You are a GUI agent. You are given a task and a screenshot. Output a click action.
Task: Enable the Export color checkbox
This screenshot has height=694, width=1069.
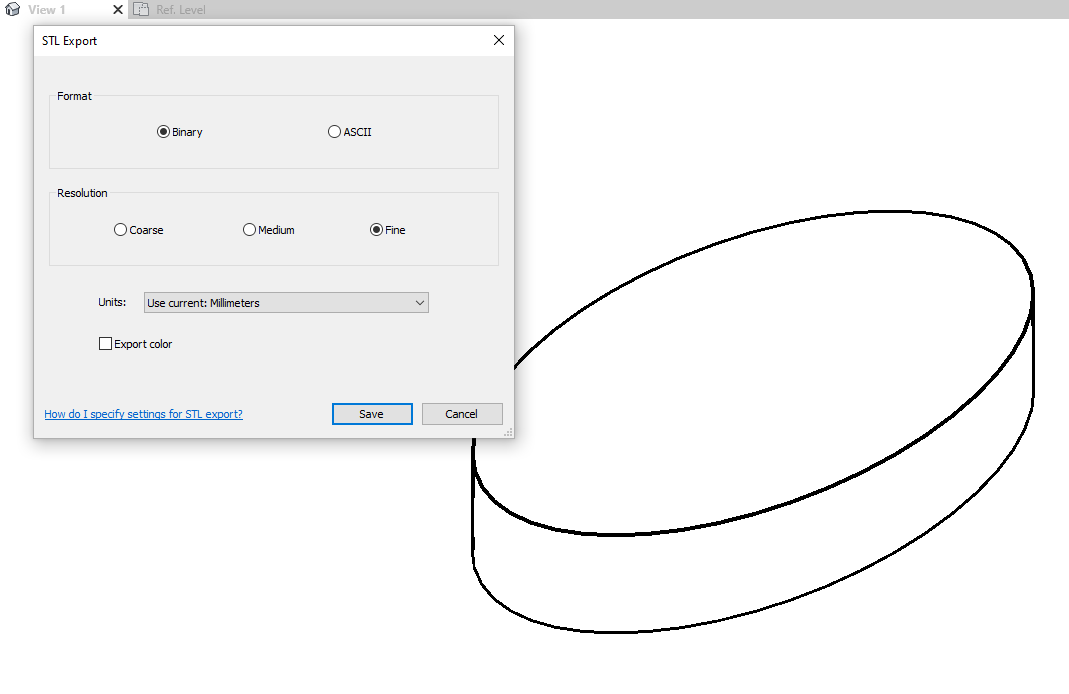click(x=106, y=344)
